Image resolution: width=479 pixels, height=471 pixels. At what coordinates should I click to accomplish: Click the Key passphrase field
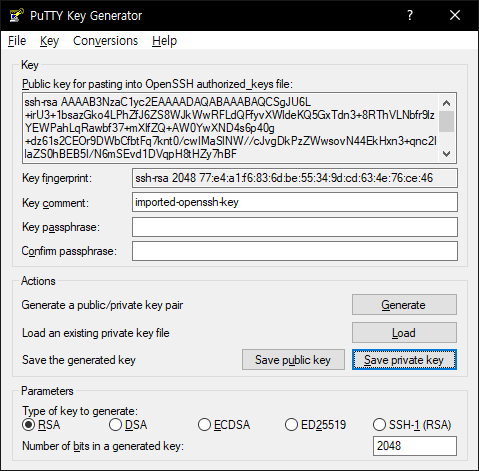[295, 227]
